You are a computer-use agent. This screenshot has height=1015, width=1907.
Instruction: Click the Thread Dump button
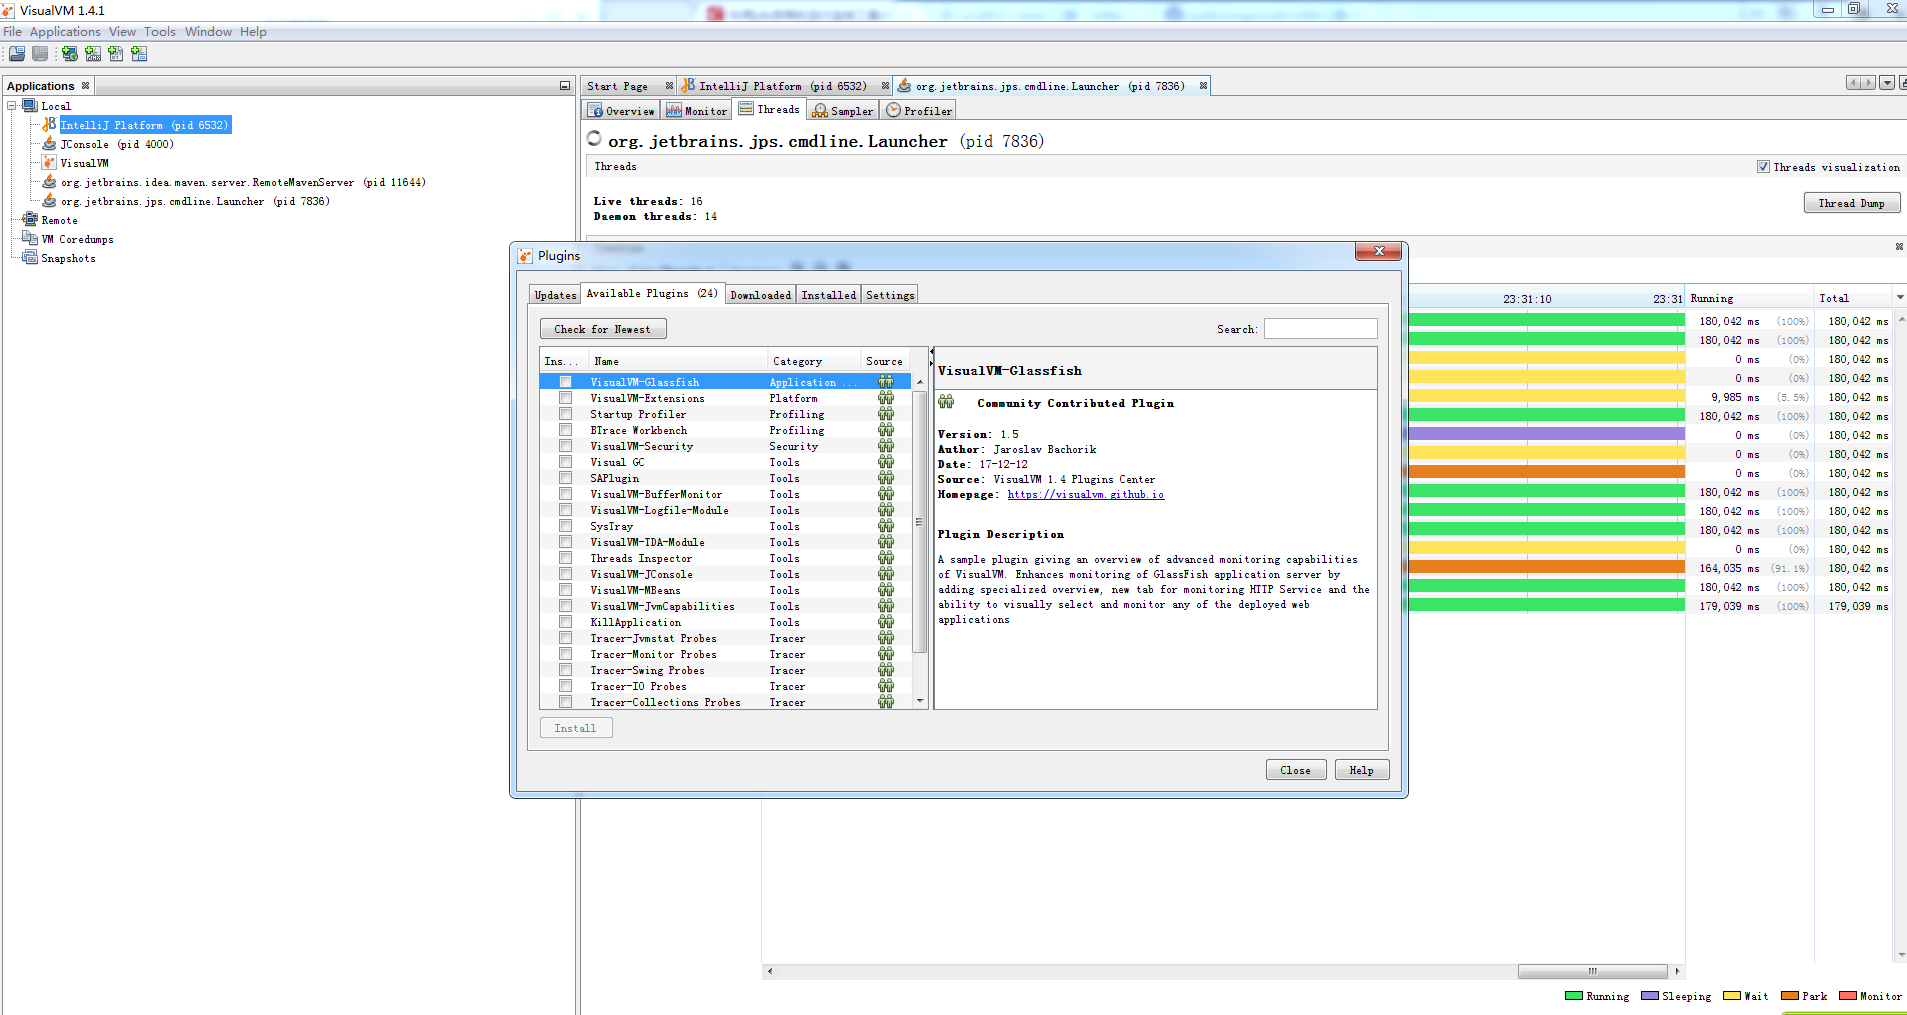tap(1851, 203)
